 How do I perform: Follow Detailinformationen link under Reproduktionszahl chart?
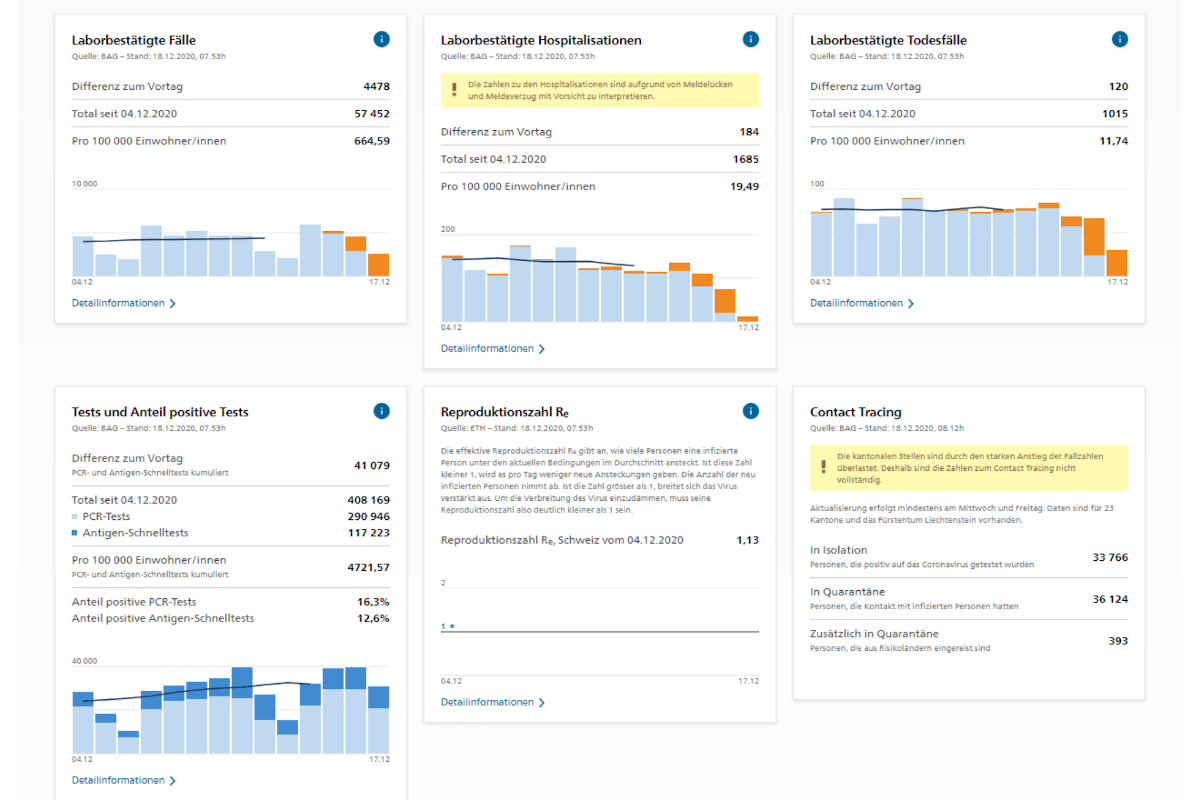tap(487, 702)
